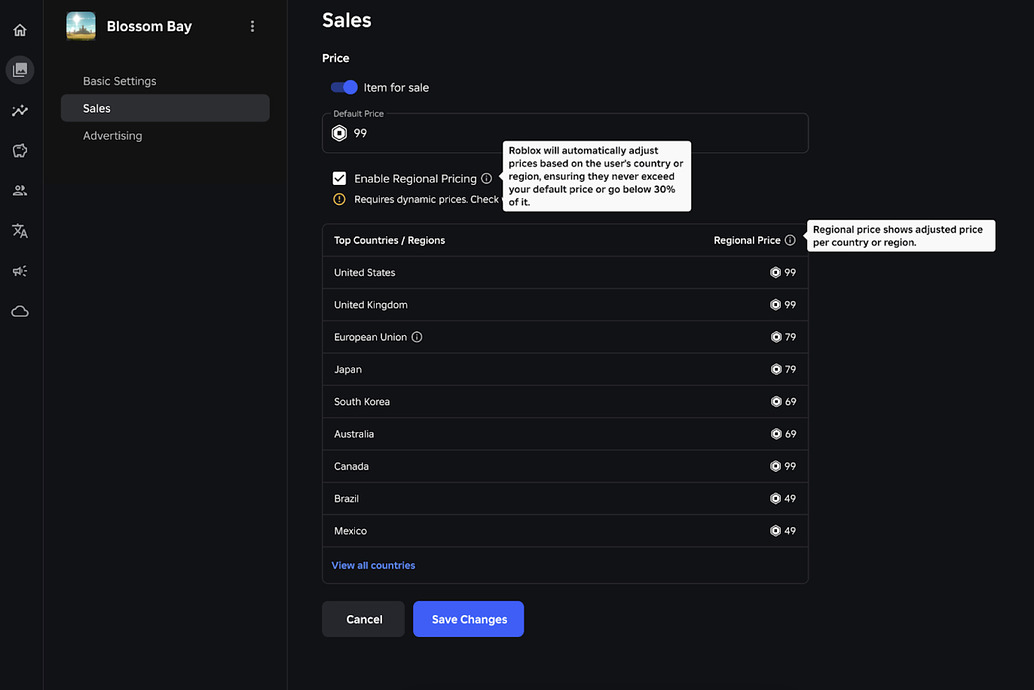Click the megaphone Advertising icon

[x=19, y=270]
